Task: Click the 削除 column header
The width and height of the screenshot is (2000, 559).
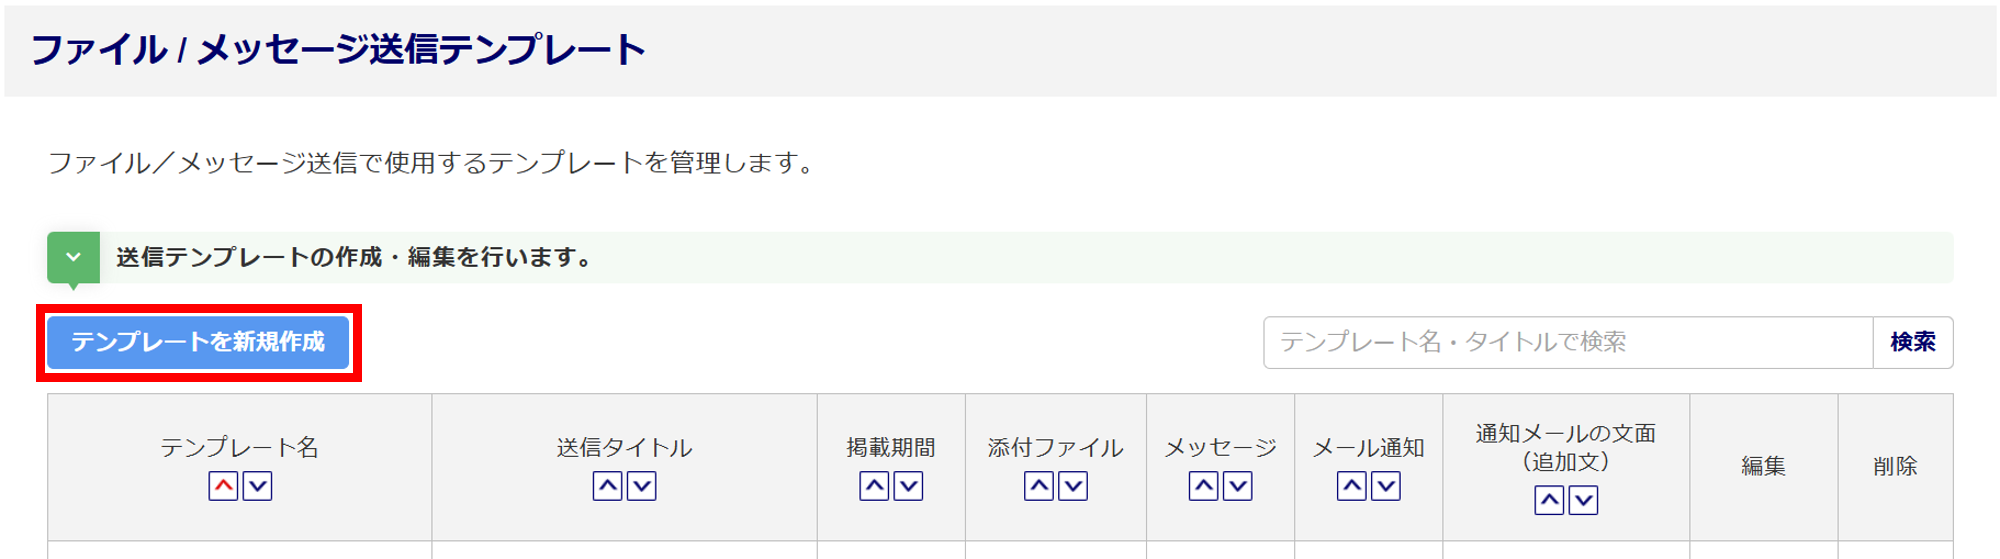Action: point(1895,466)
